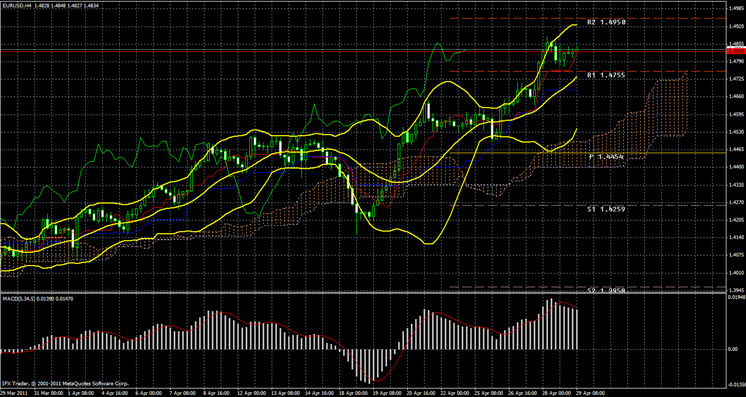
Task: Click the 1.4790 price scale value
Action: pyautogui.click(x=736, y=61)
